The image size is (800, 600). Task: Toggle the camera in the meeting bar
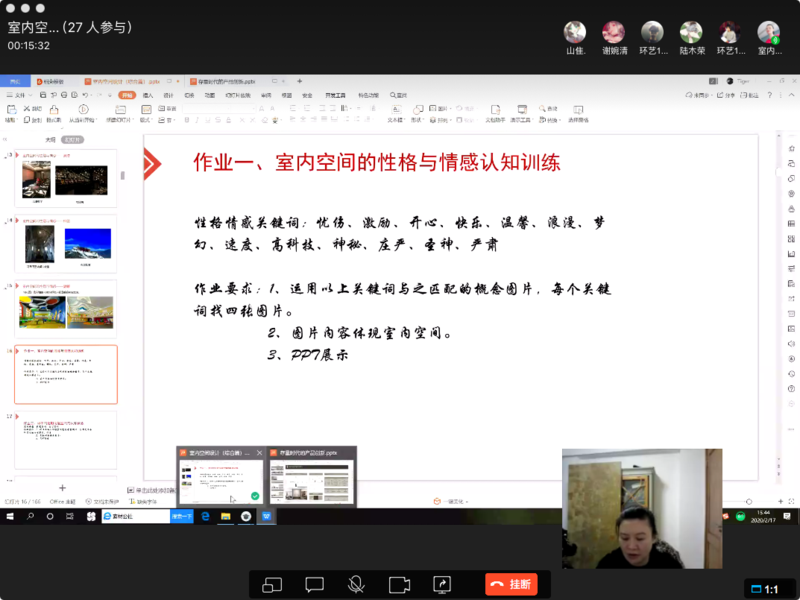[399, 584]
